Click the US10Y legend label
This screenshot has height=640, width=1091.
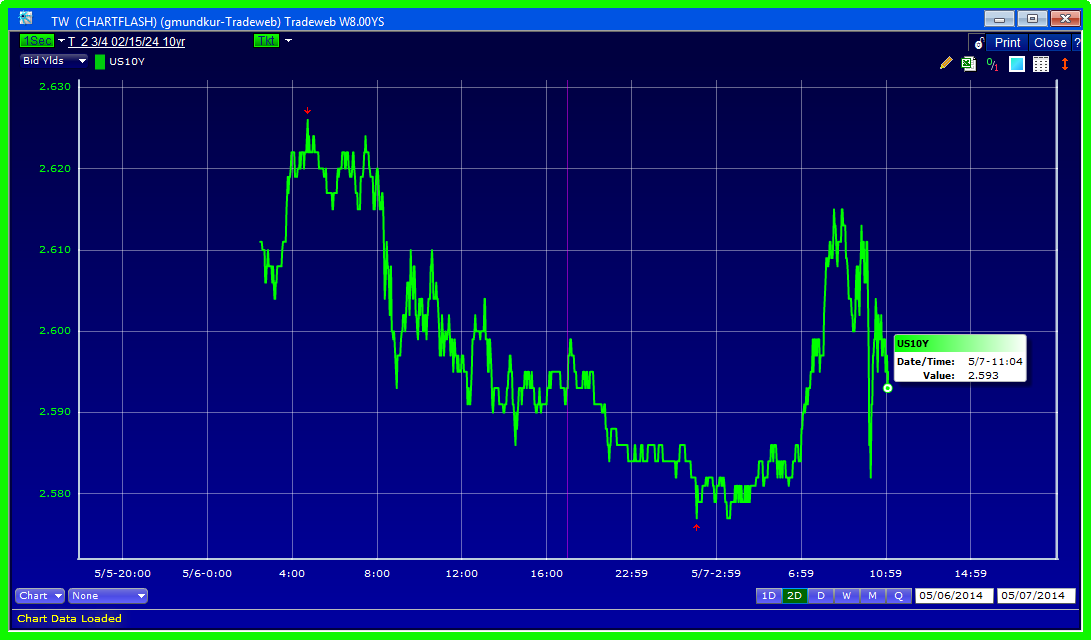pos(127,62)
